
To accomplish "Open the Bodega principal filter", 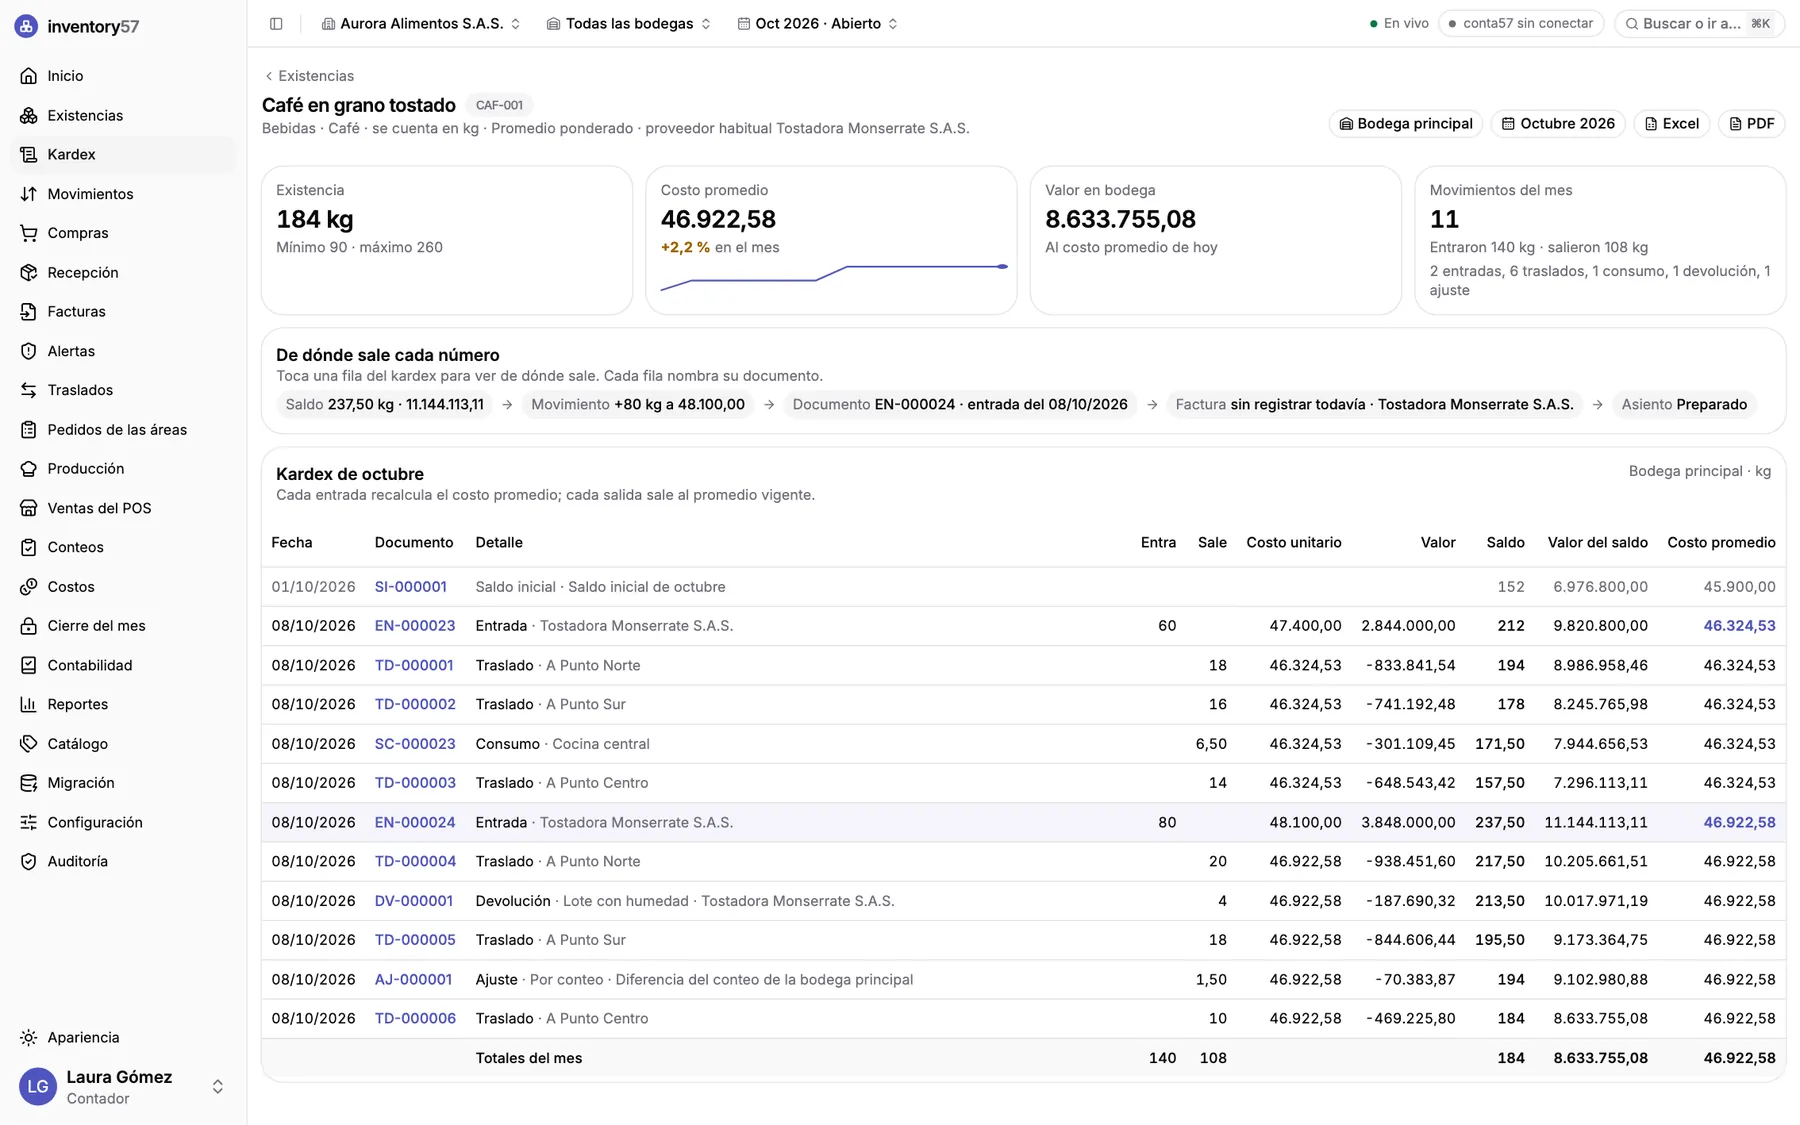I will pos(1406,124).
